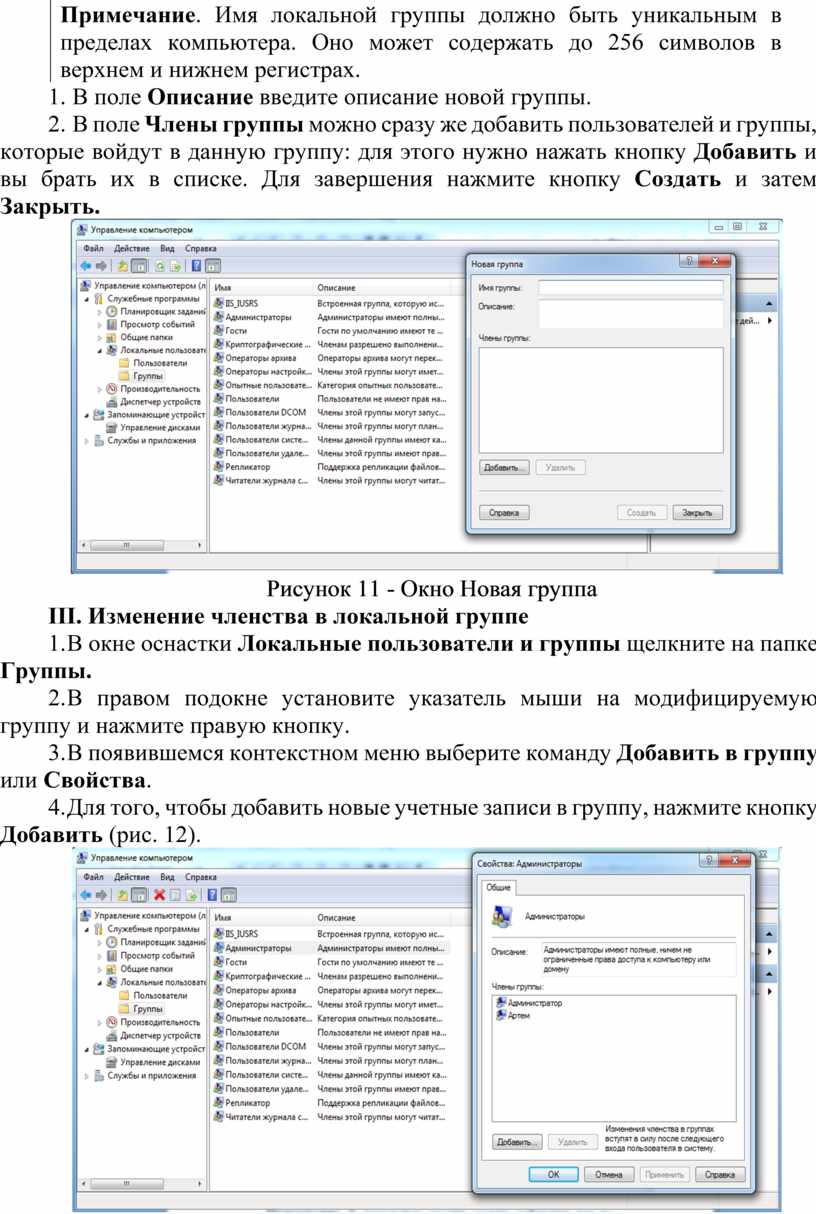Click Описание field in Новая группа dialog
The height and width of the screenshot is (1214, 816).
click(630, 314)
